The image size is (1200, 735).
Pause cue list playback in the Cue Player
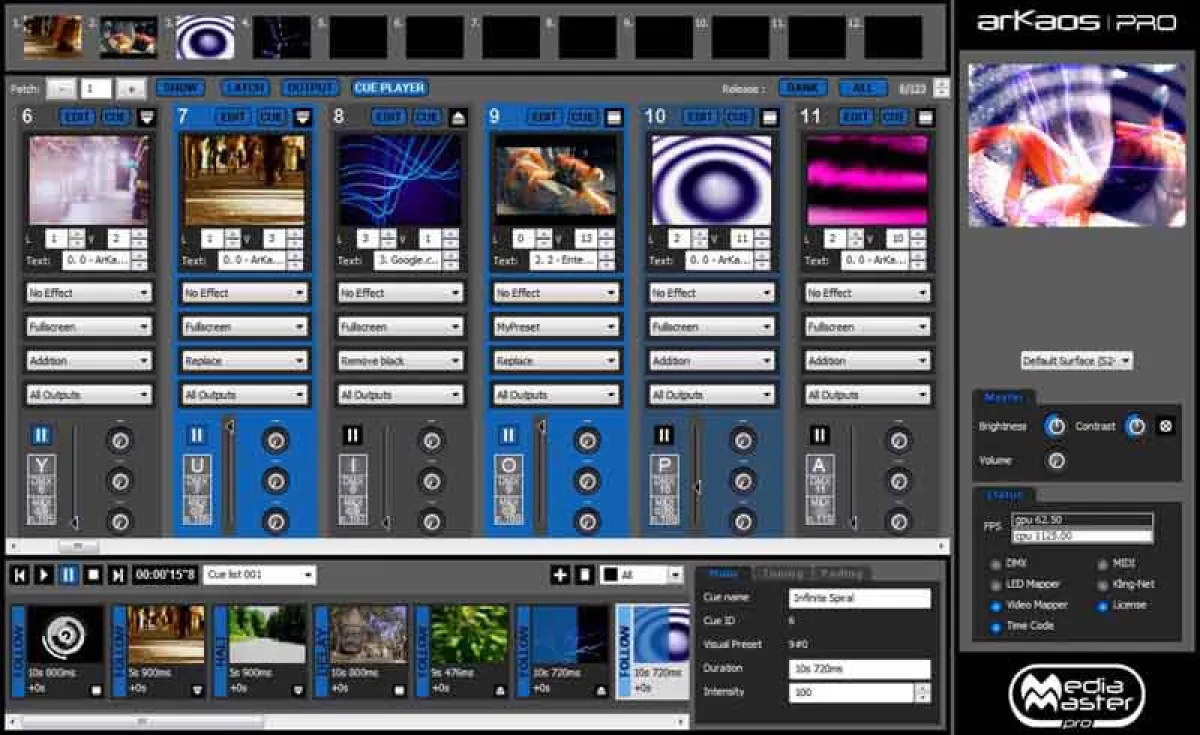[x=66, y=573]
